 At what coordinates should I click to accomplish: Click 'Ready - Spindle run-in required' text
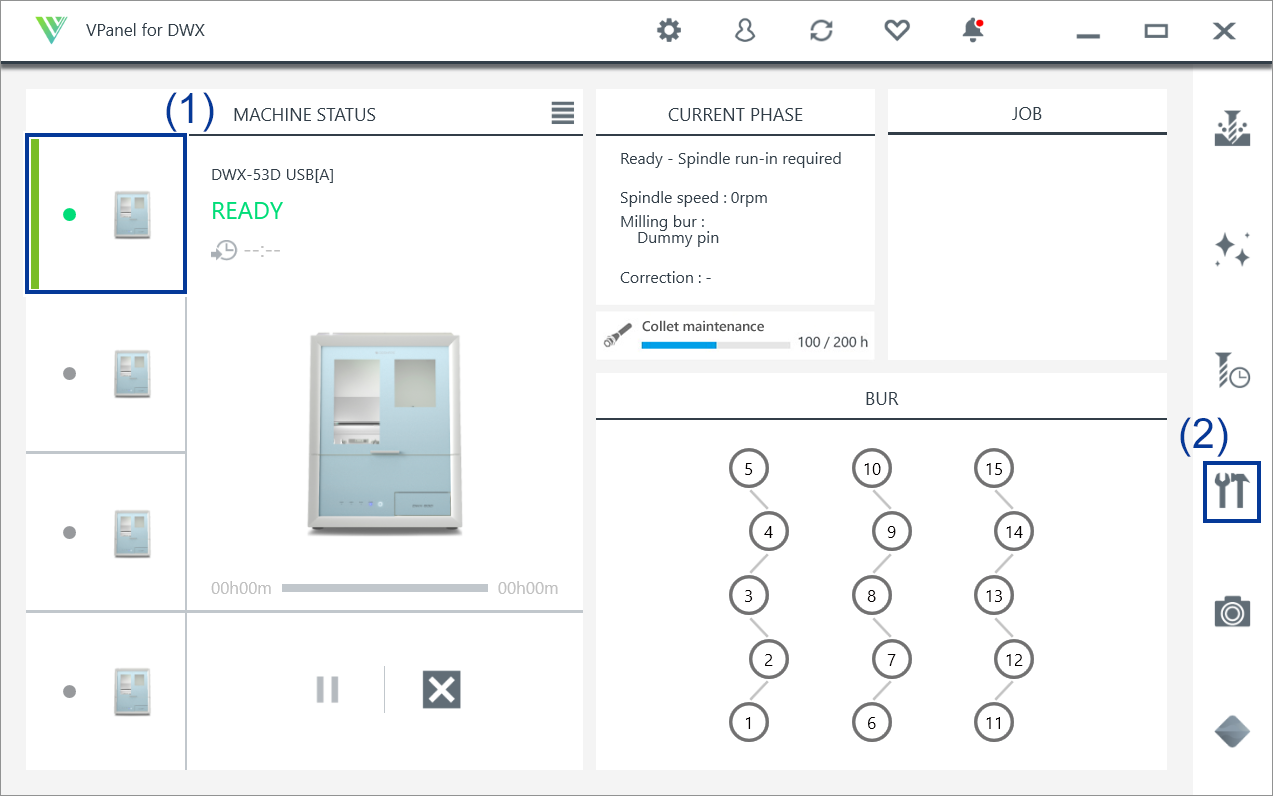click(x=731, y=158)
